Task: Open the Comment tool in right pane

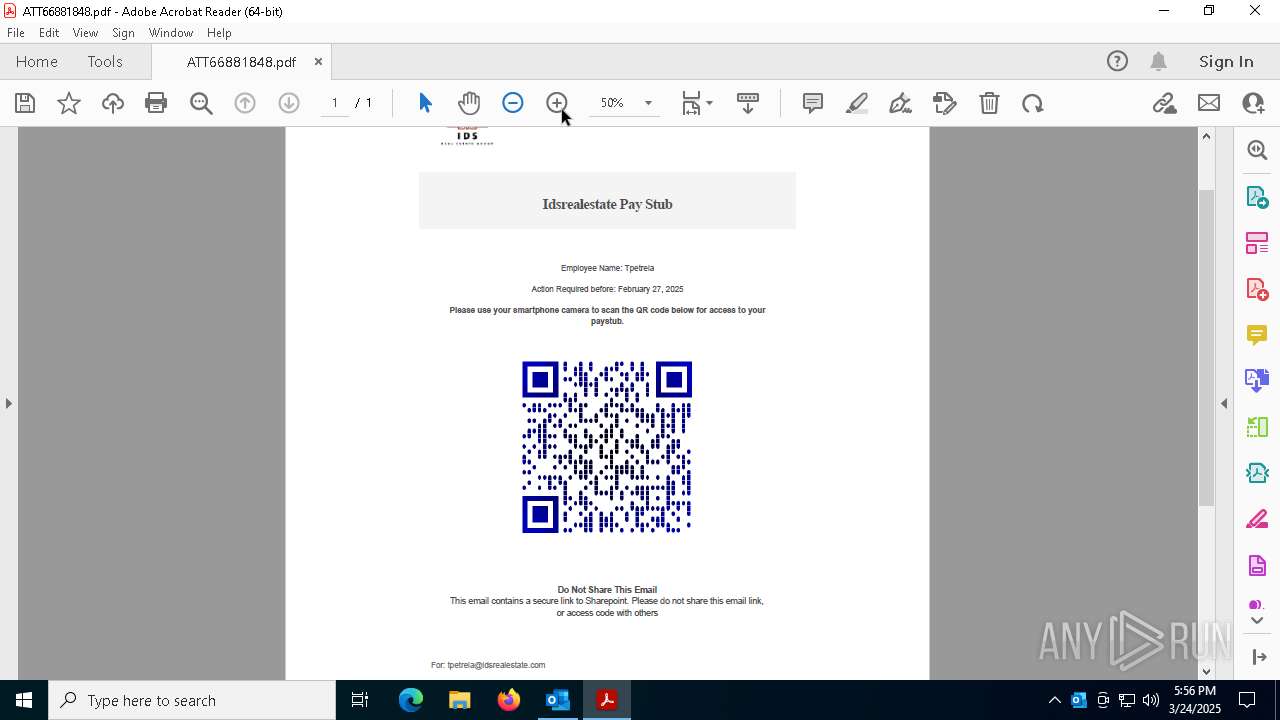Action: [x=1257, y=335]
